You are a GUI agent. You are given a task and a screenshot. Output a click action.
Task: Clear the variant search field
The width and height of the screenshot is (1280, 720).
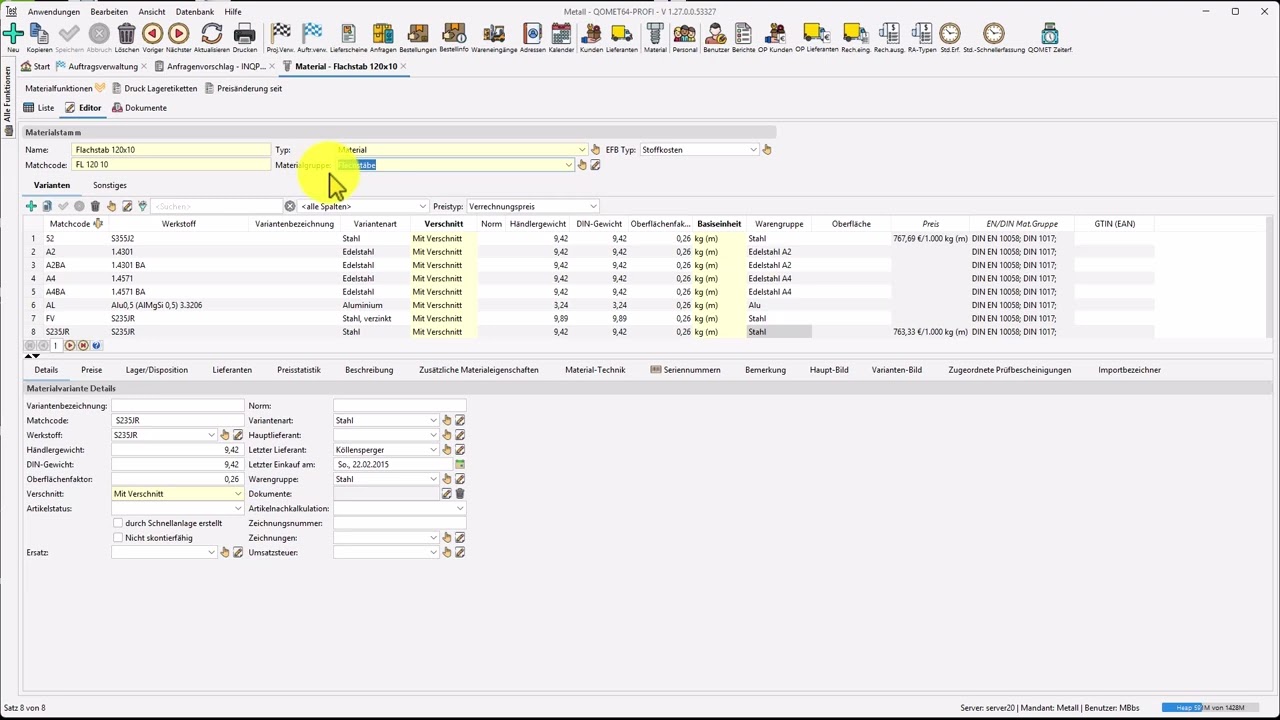[290, 206]
